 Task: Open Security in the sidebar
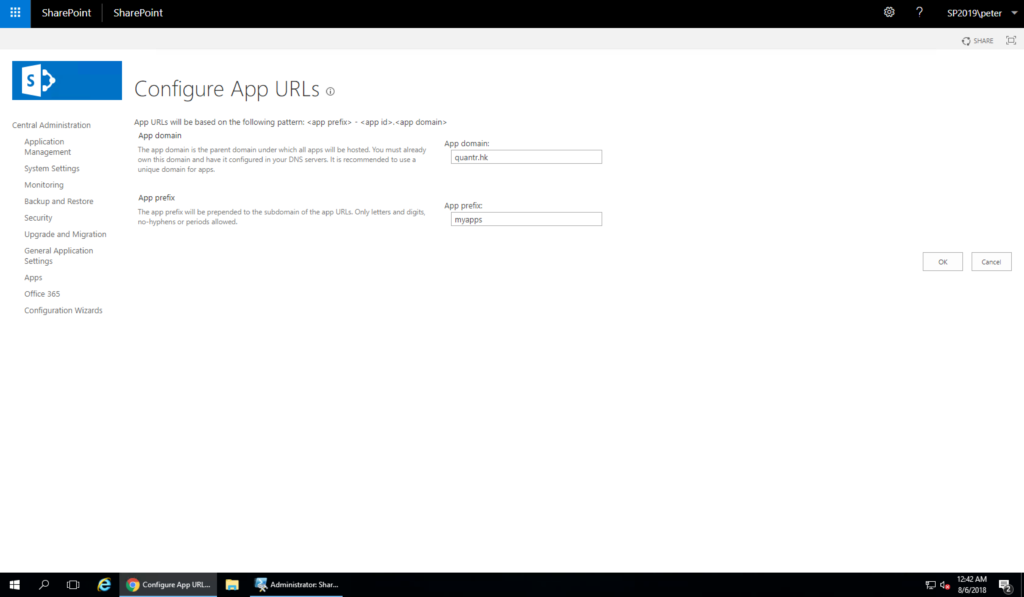[x=38, y=218]
